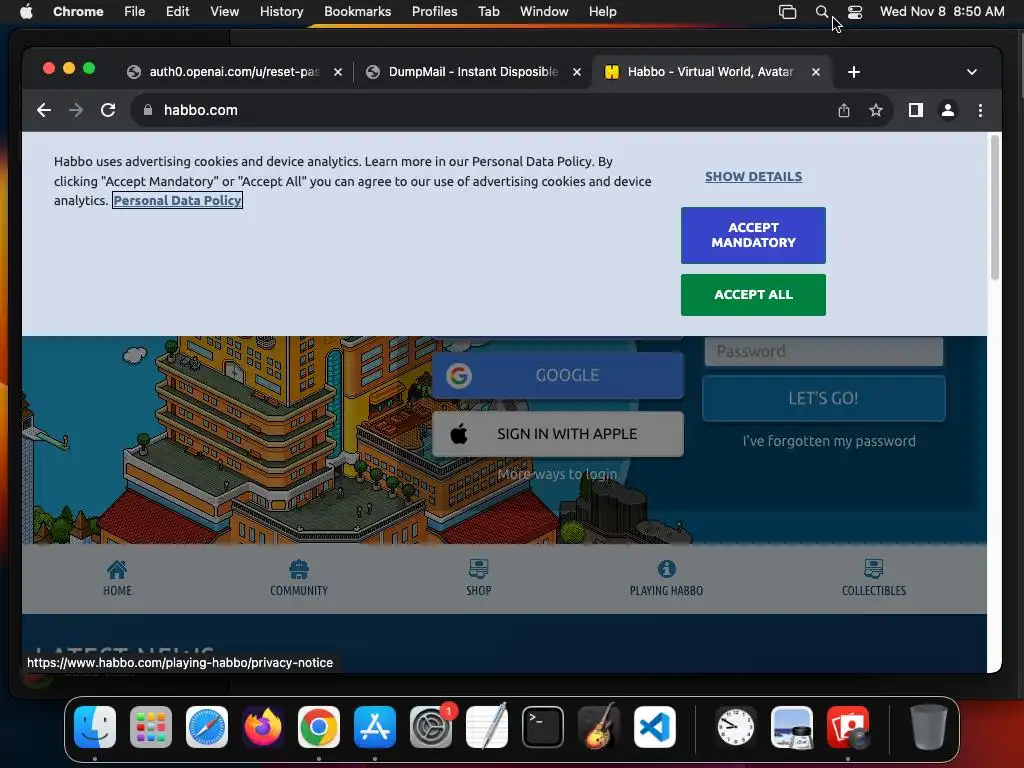
Task: Open Trash from the dock
Action: click(x=929, y=727)
